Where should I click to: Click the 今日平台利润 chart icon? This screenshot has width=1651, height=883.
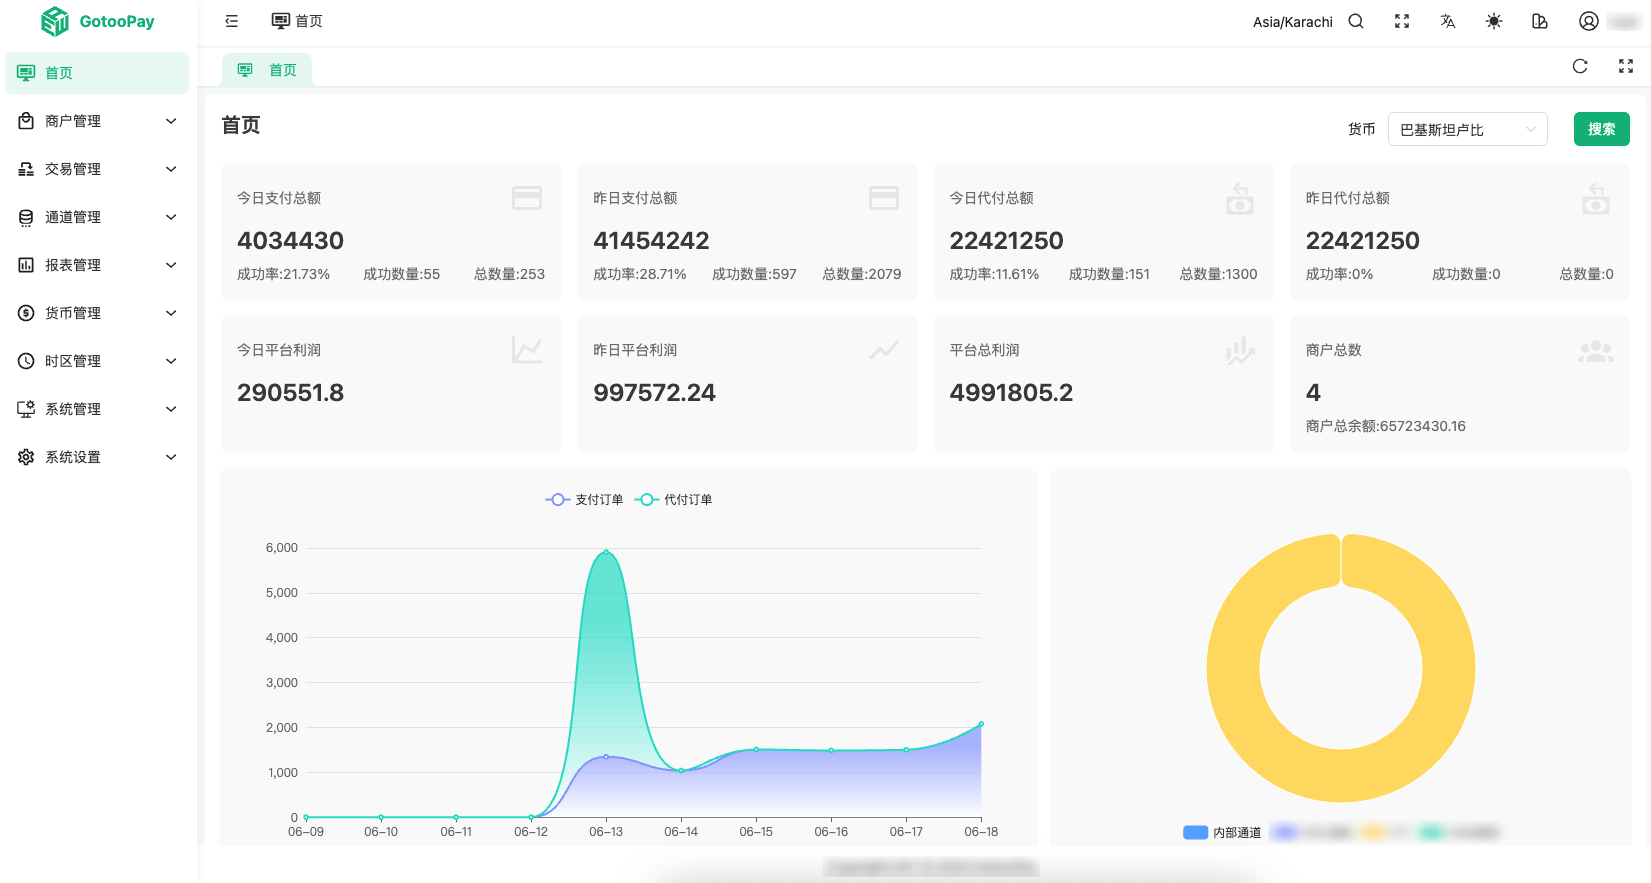point(527,350)
